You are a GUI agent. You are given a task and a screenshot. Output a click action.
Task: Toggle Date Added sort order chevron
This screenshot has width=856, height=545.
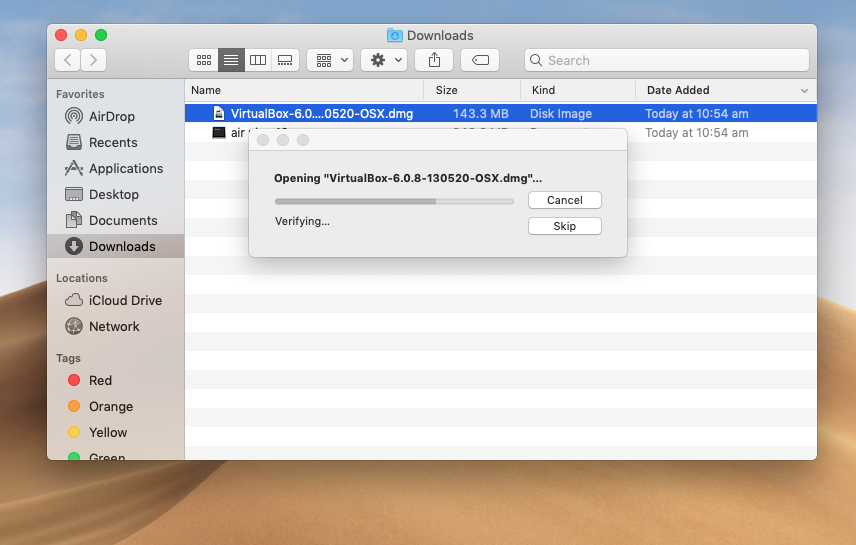pyautogui.click(x=804, y=91)
